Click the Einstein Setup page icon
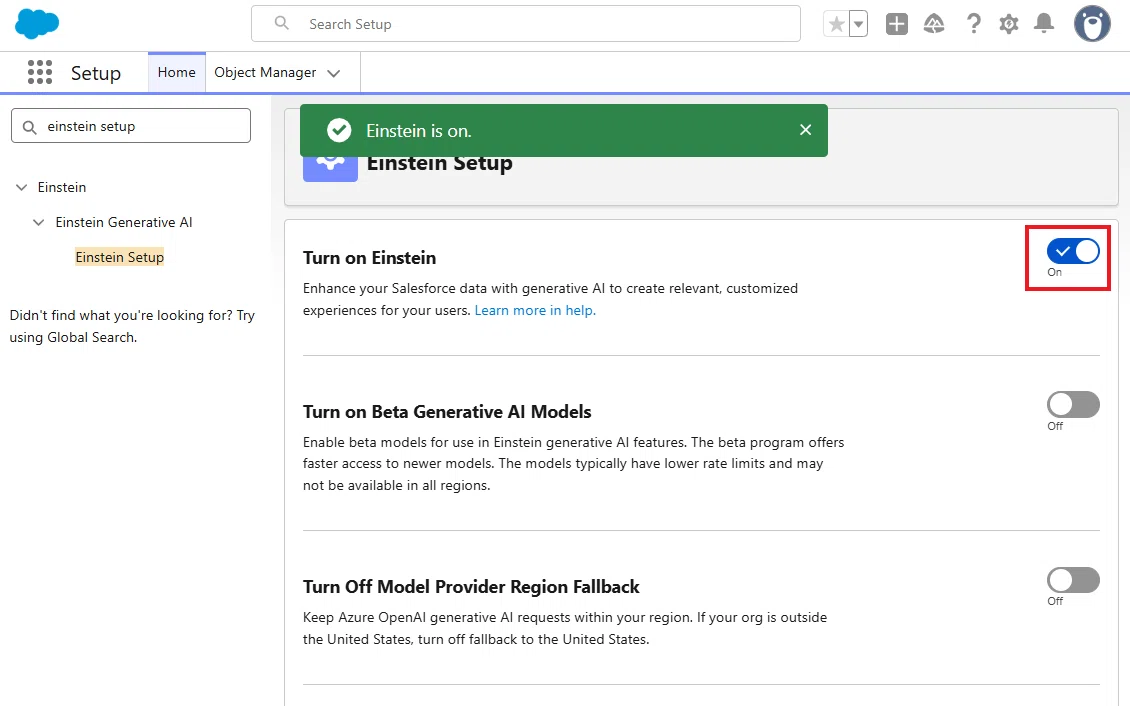The width and height of the screenshot is (1130, 706). [x=330, y=168]
